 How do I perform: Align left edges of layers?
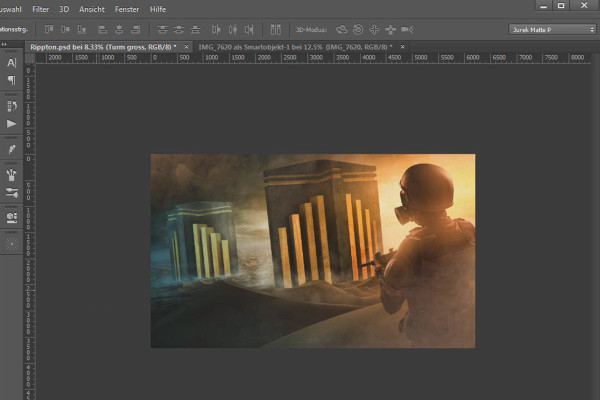click(x=103, y=29)
